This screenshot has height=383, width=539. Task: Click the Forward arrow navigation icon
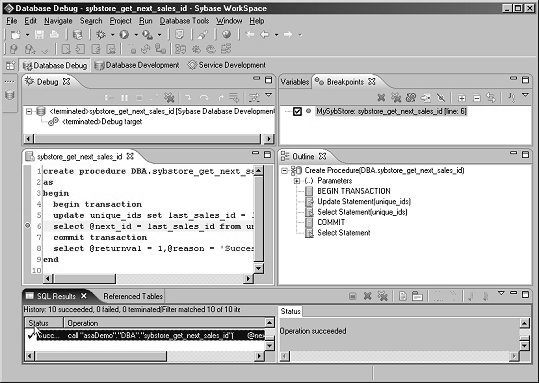coord(288,34)
